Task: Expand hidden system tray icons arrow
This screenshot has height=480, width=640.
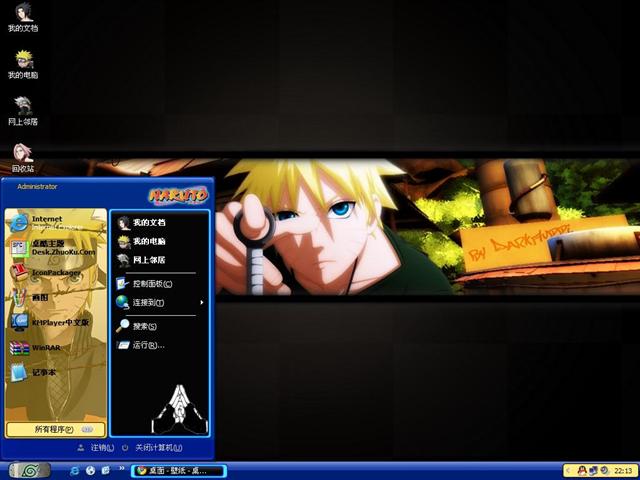Action: tap(568, 471)
